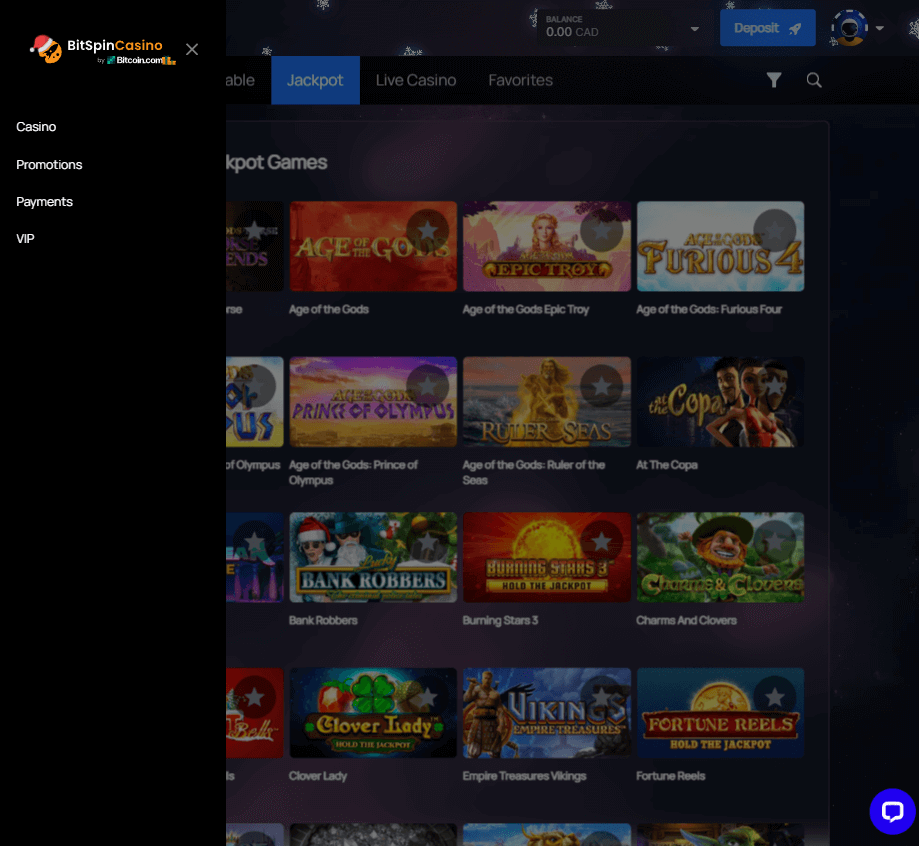Select the Jackpot tab
Screen dimensions: 919x846
(315, 80)
